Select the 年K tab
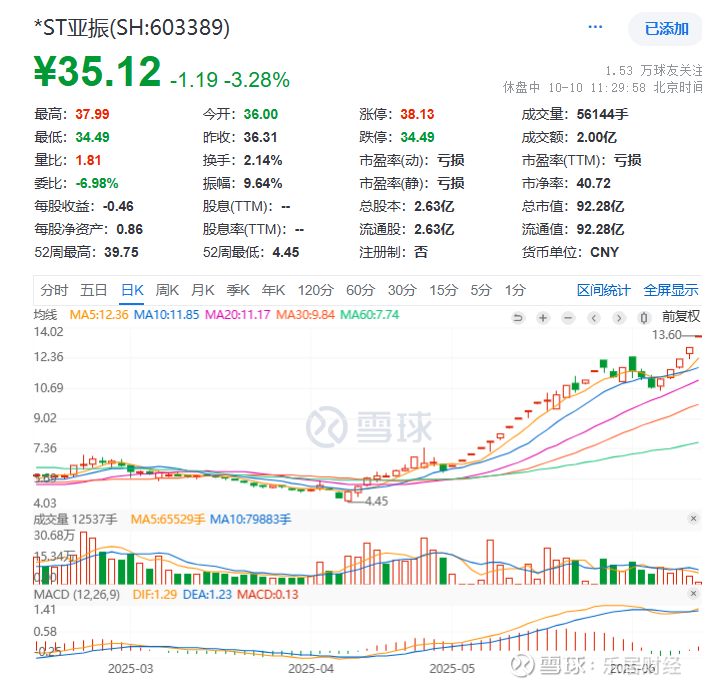Image resolution: width=702 pixels, height=687 pixels. (273, 290)
